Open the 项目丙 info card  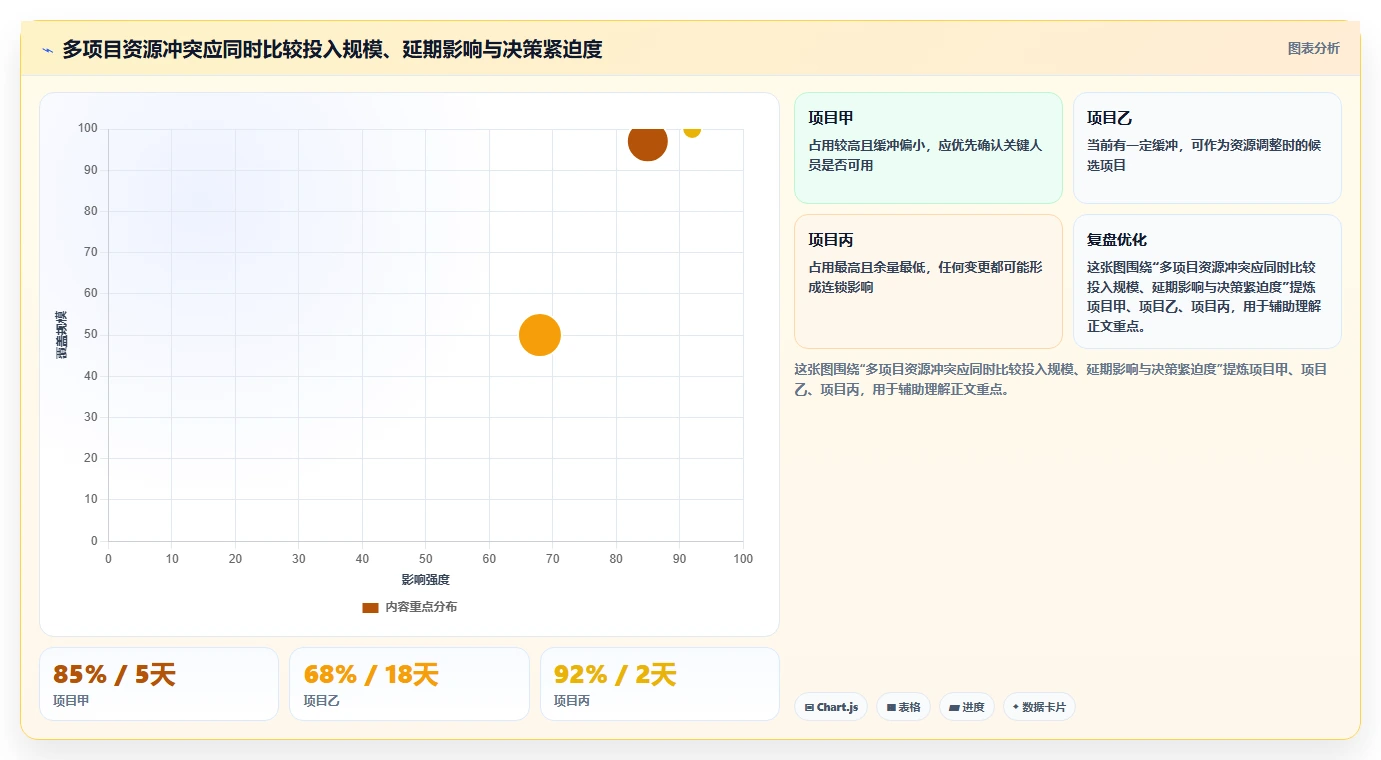928,281
